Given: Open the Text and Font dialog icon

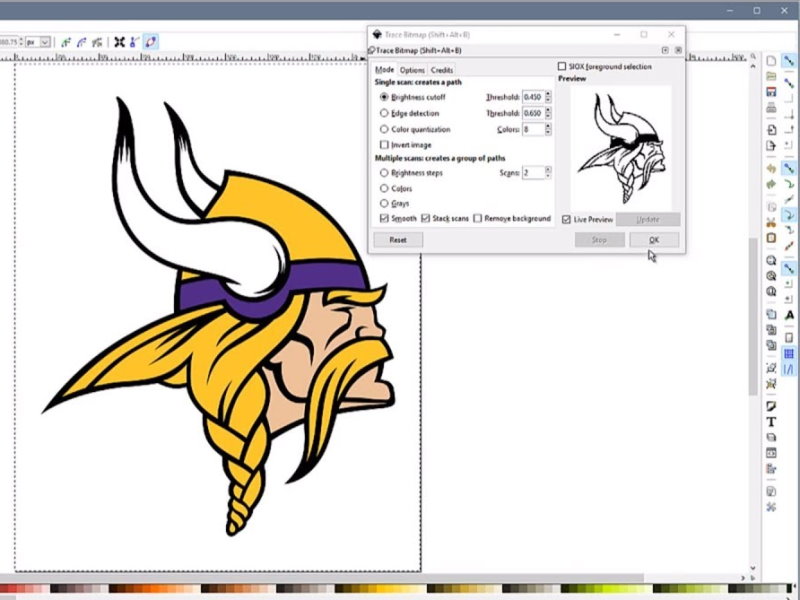Looking at the screenshot, I should coord(771,422).
